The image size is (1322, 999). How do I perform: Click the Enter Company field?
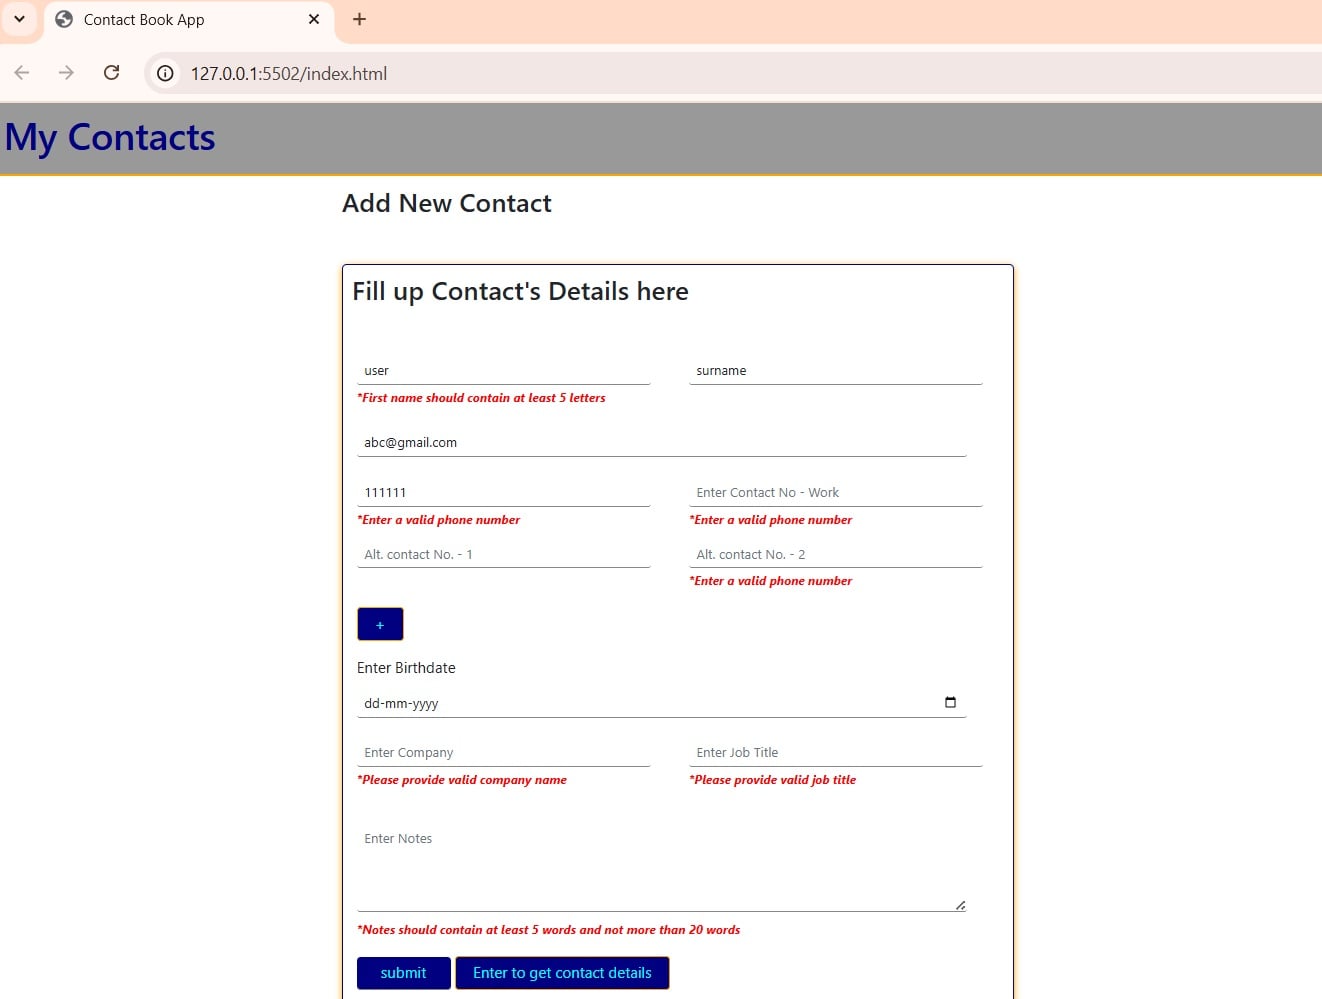pos(503,753)
